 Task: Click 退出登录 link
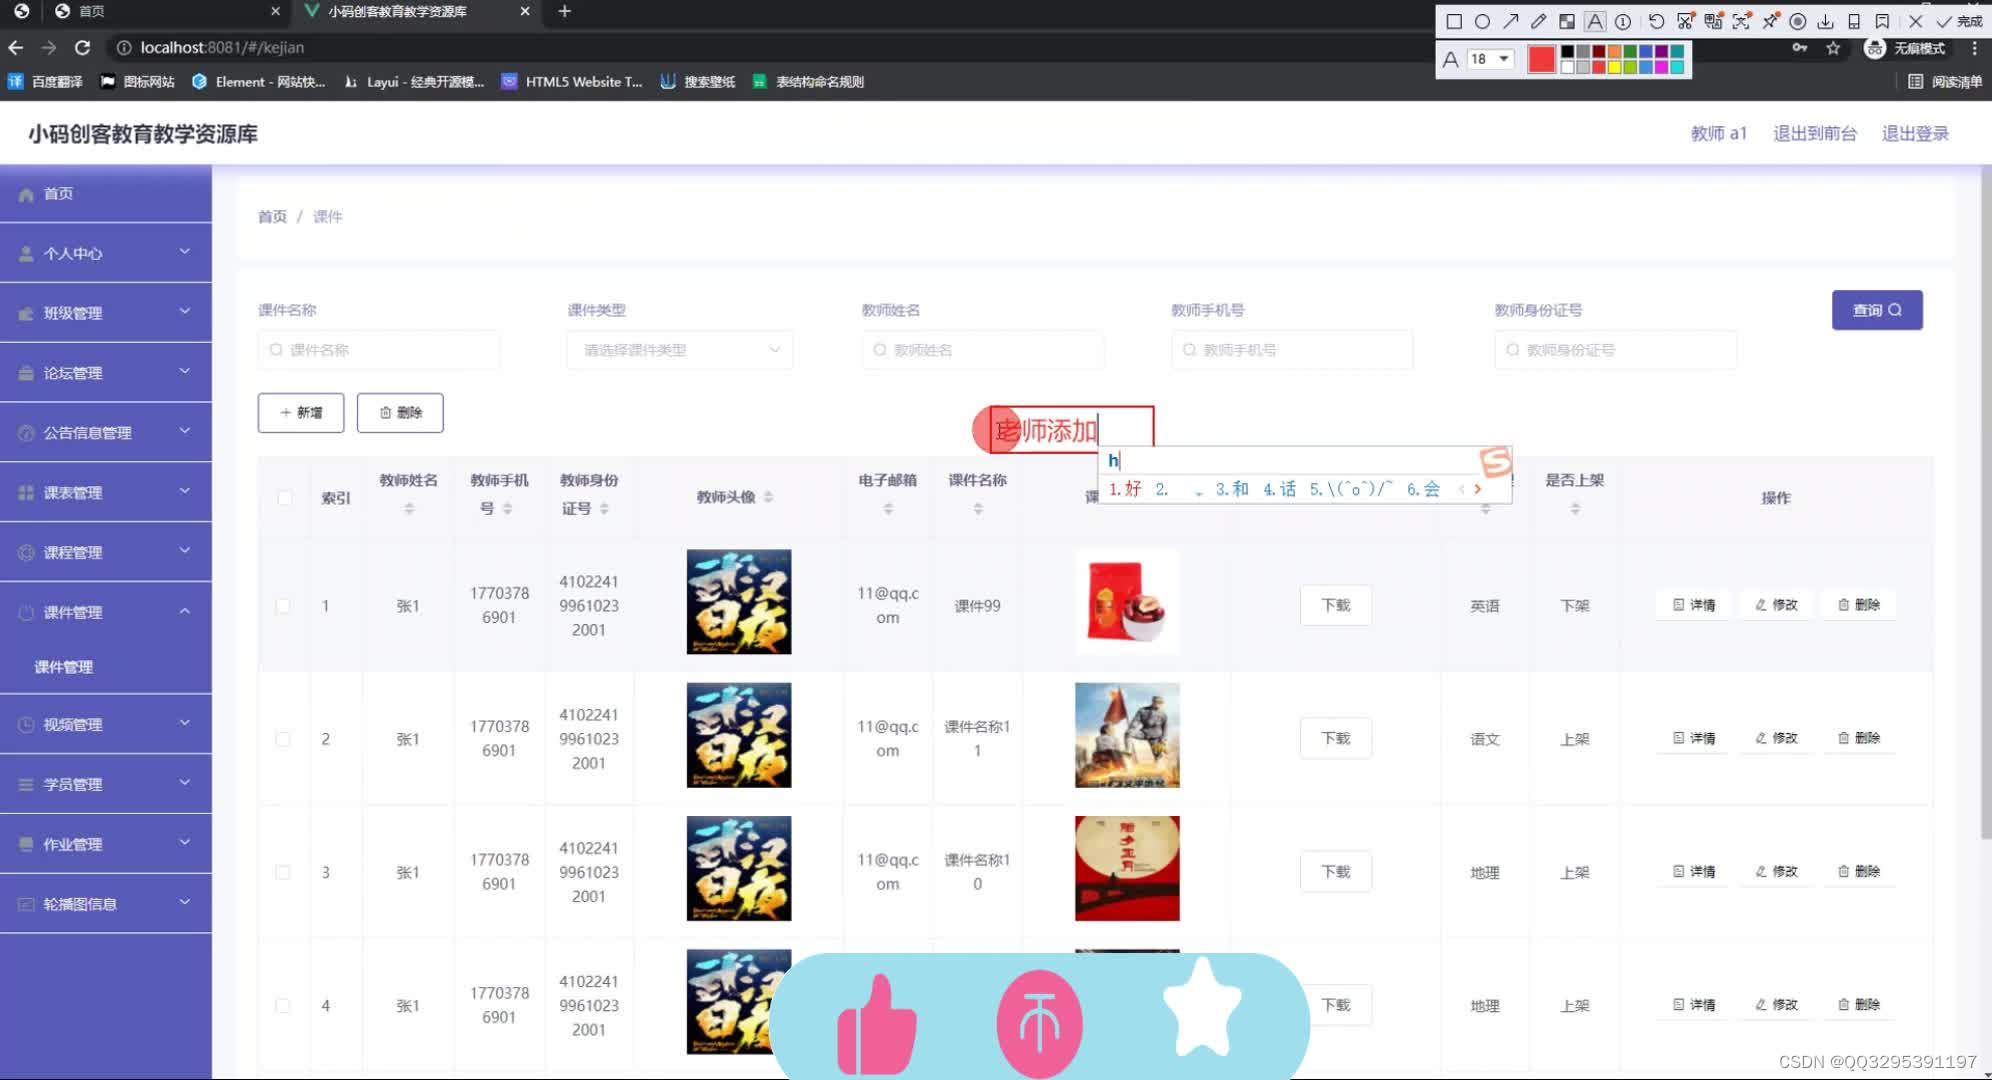[1915, 133]
